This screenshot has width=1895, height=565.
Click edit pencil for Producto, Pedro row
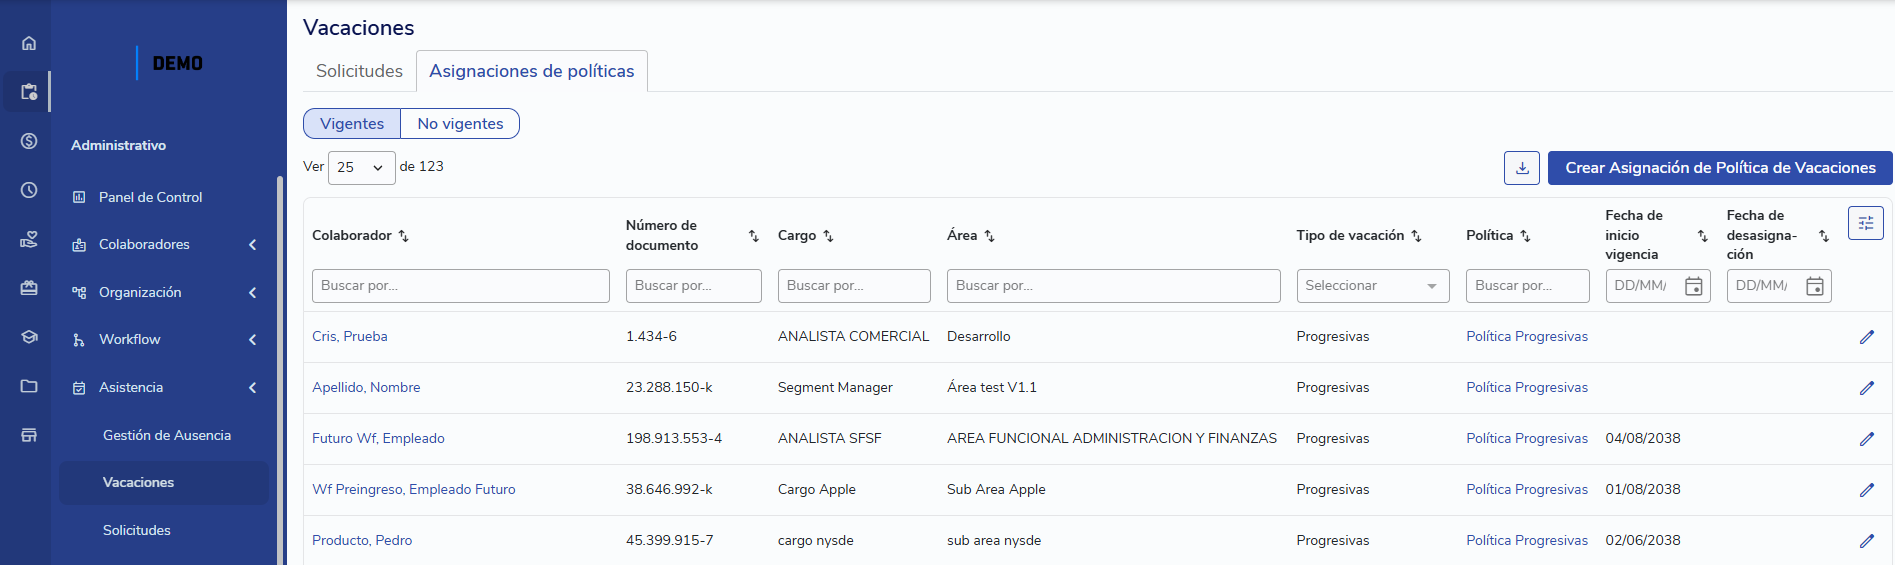coord(1866,541)
